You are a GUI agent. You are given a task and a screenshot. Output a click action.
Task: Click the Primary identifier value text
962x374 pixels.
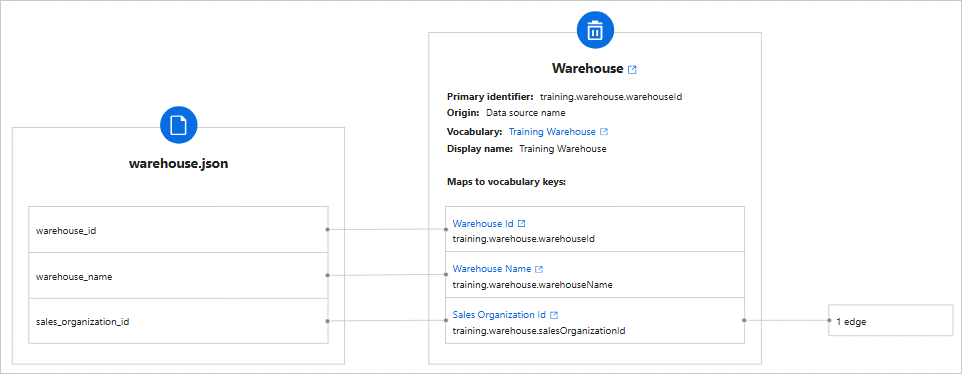click(x=611, y=97)
